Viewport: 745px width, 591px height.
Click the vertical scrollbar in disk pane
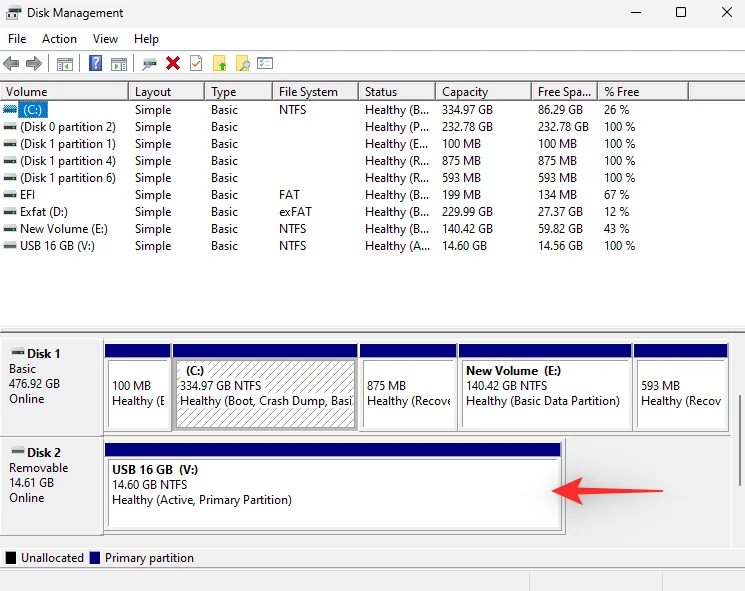point(739,440)
